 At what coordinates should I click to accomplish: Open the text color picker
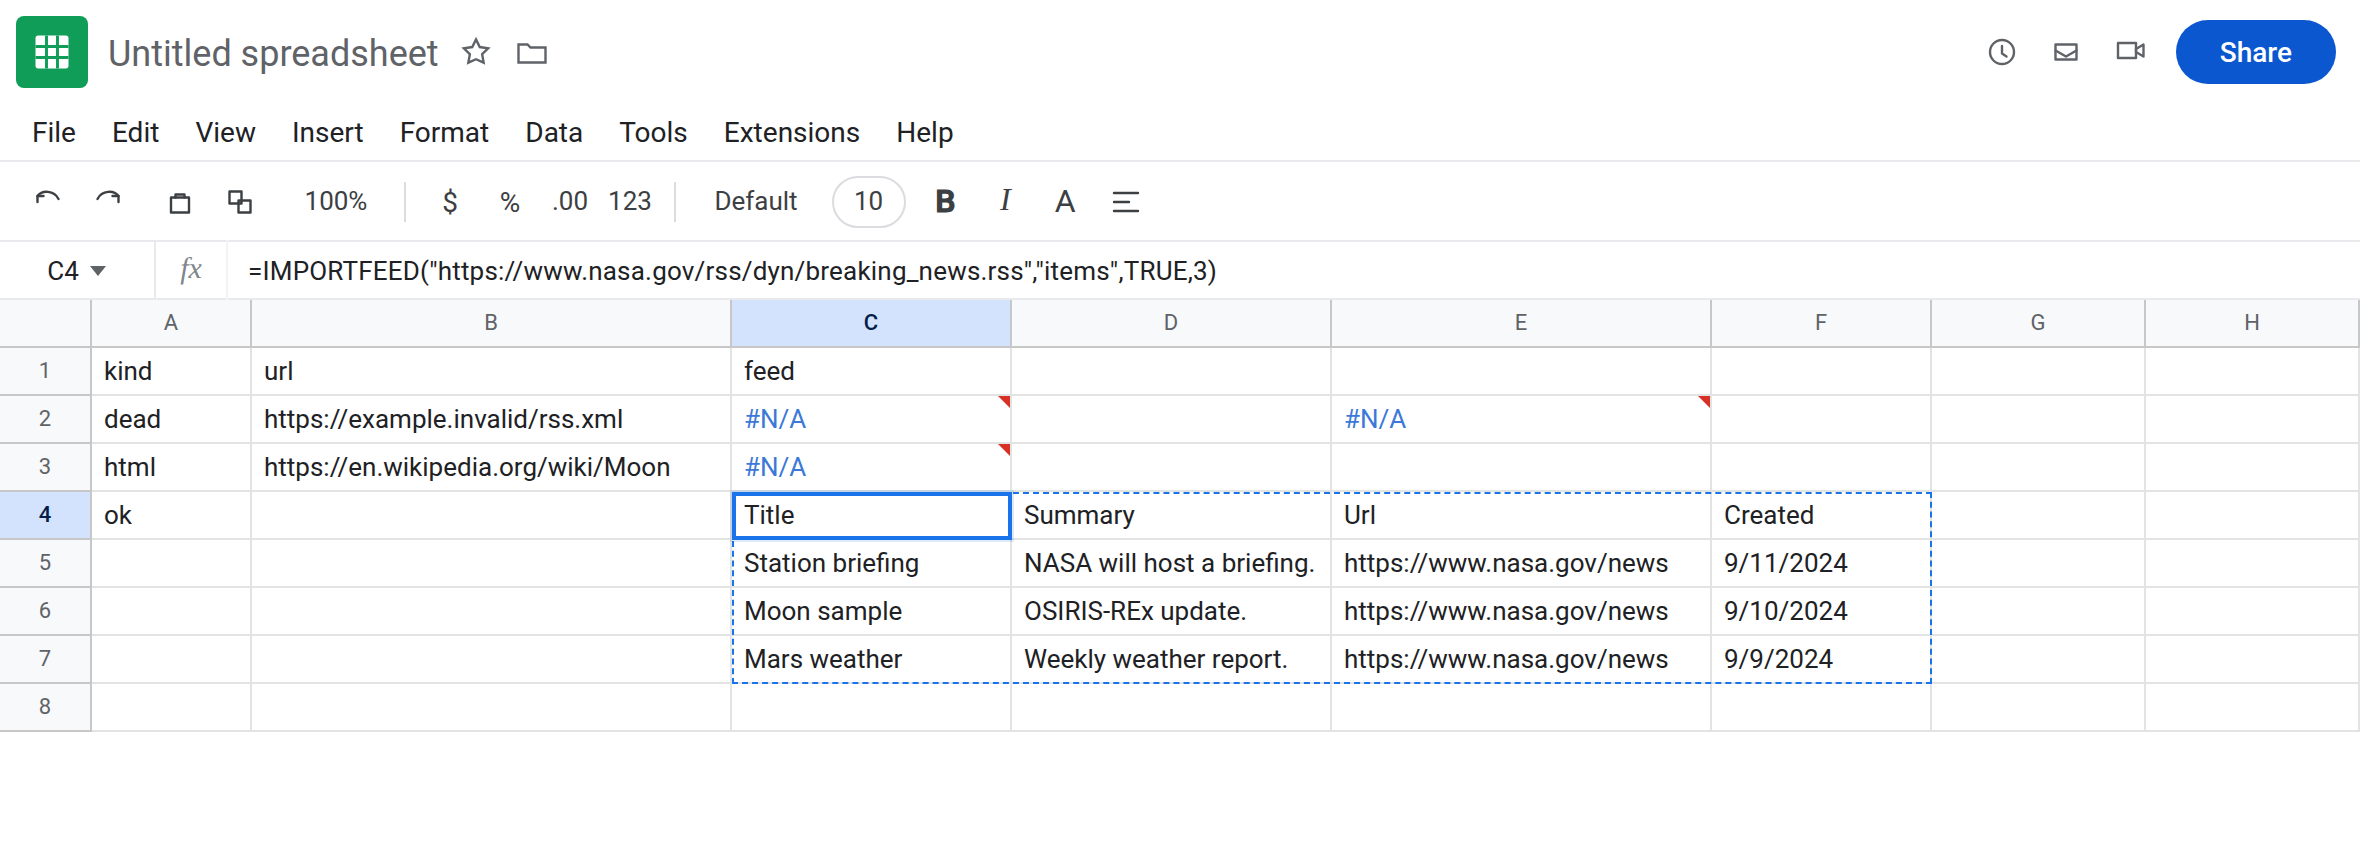(1065, 202)
